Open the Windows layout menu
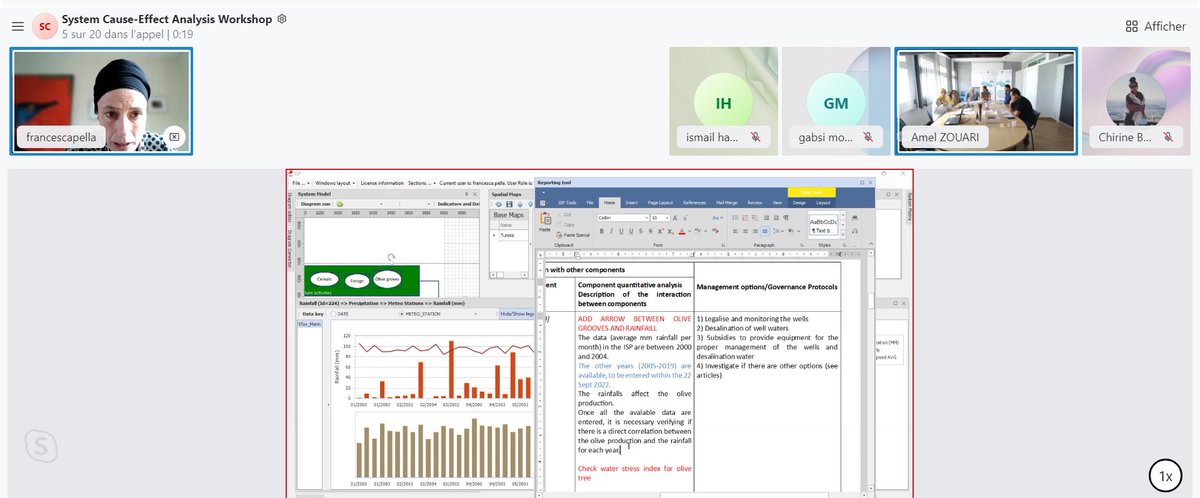 pyautogui.click(x=333, y=184)
